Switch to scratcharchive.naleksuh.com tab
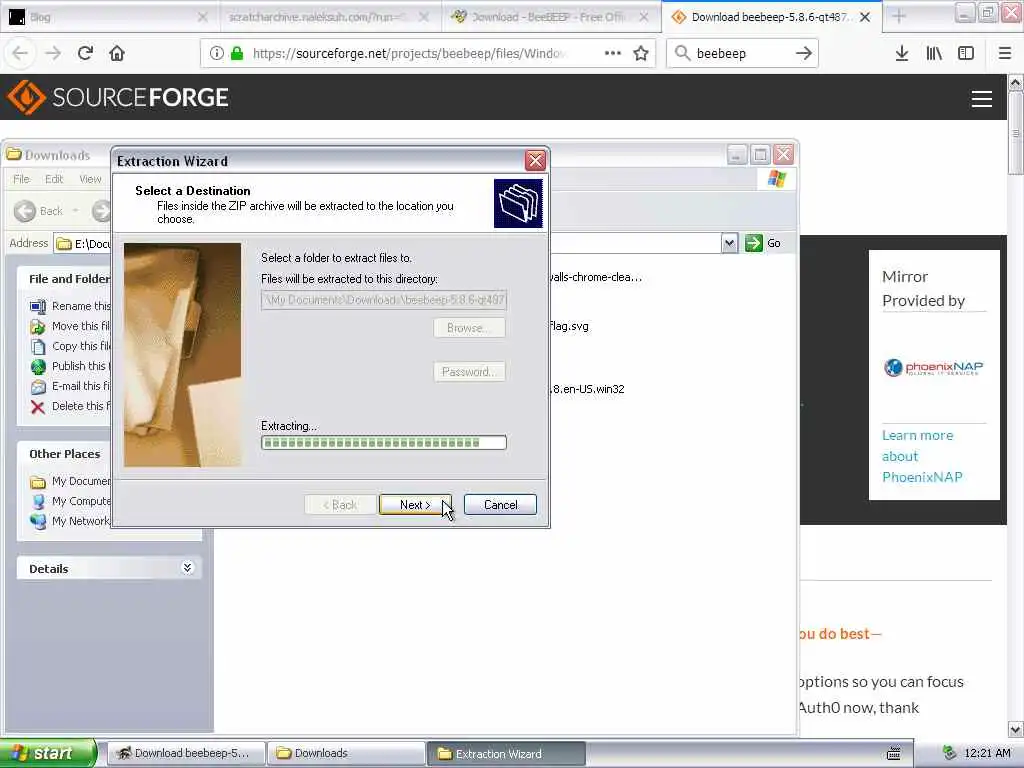 (329, 17)
